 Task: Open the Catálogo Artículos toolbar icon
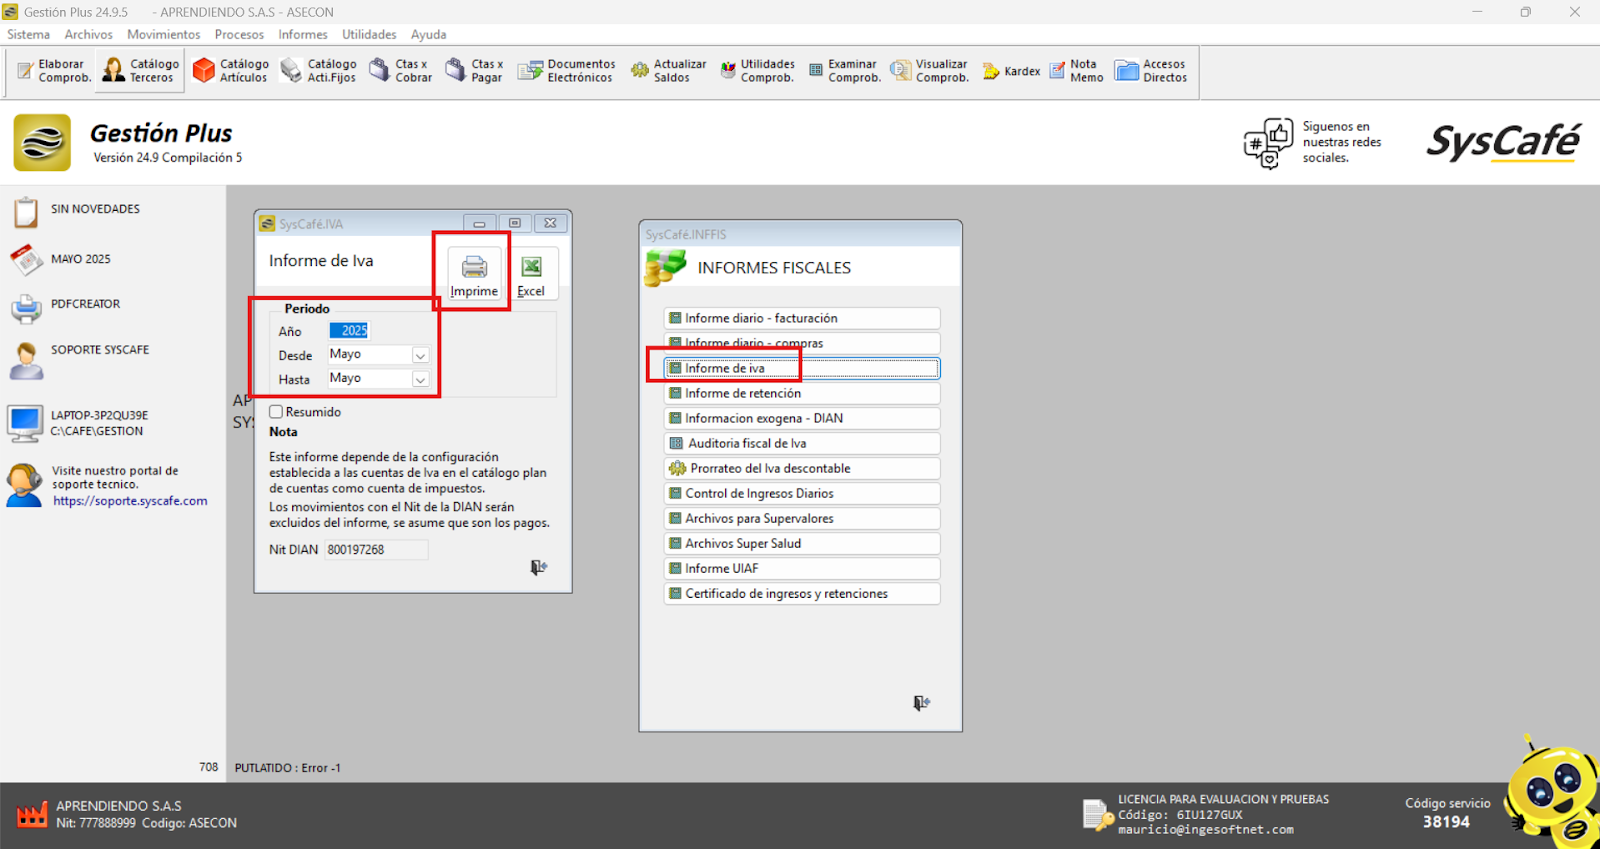click(x=231, y=71)
